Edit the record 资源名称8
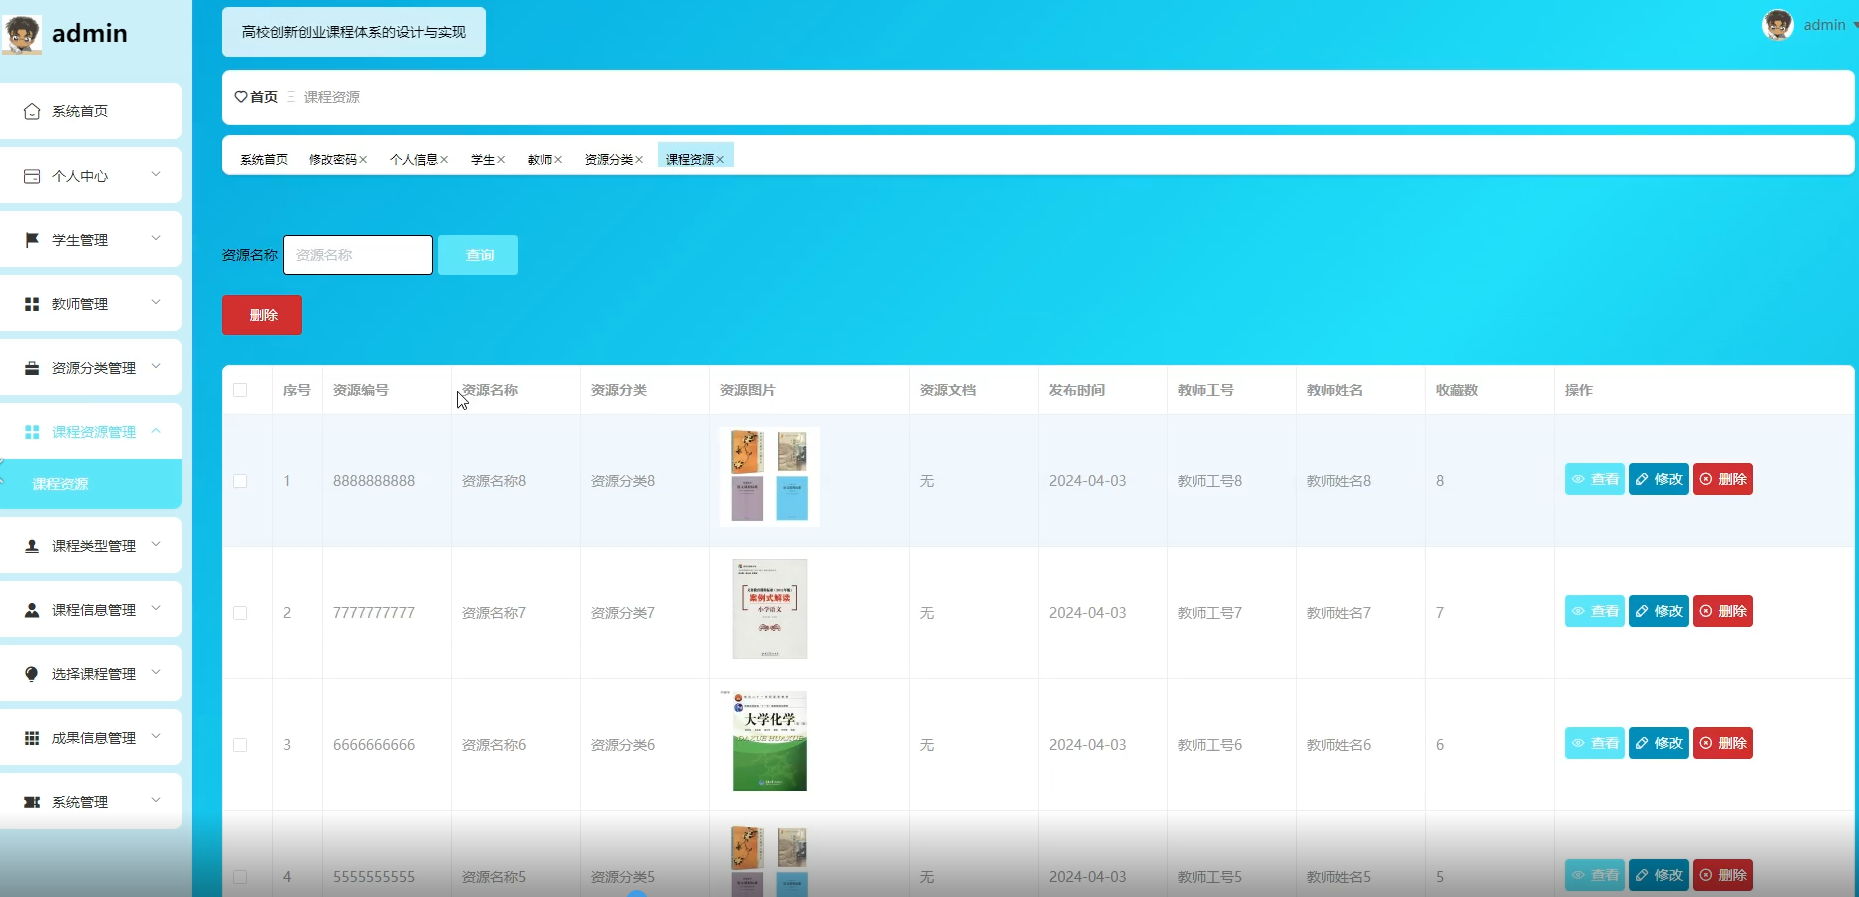1859x897 pixels. coord(1659,479)
